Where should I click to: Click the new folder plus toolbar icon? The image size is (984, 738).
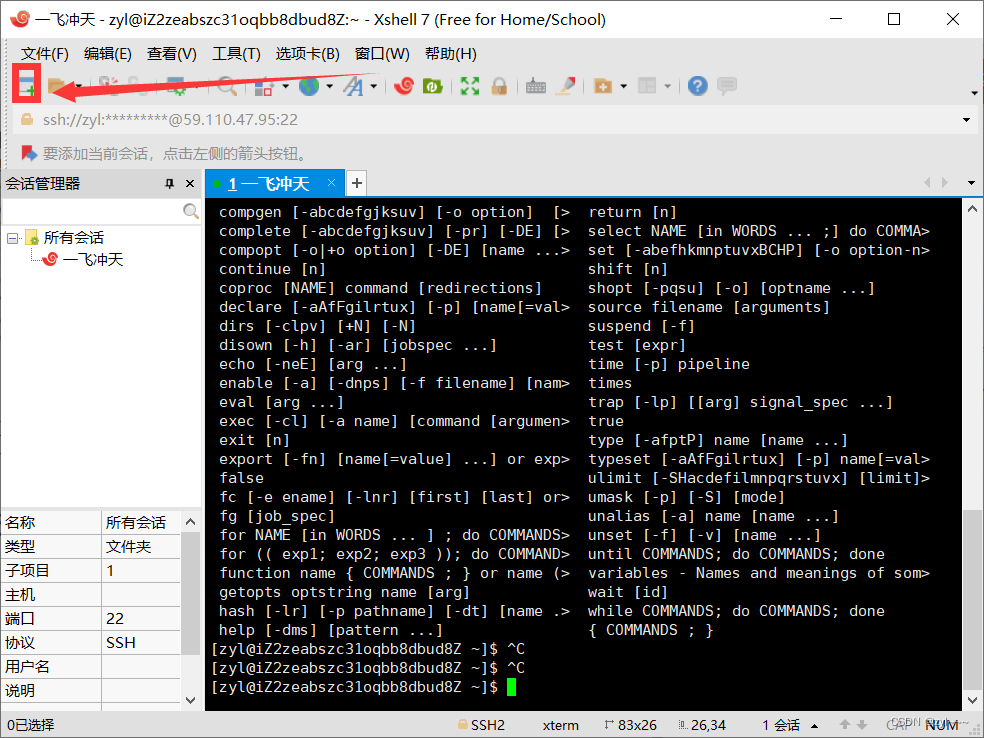tap(602, 86)
